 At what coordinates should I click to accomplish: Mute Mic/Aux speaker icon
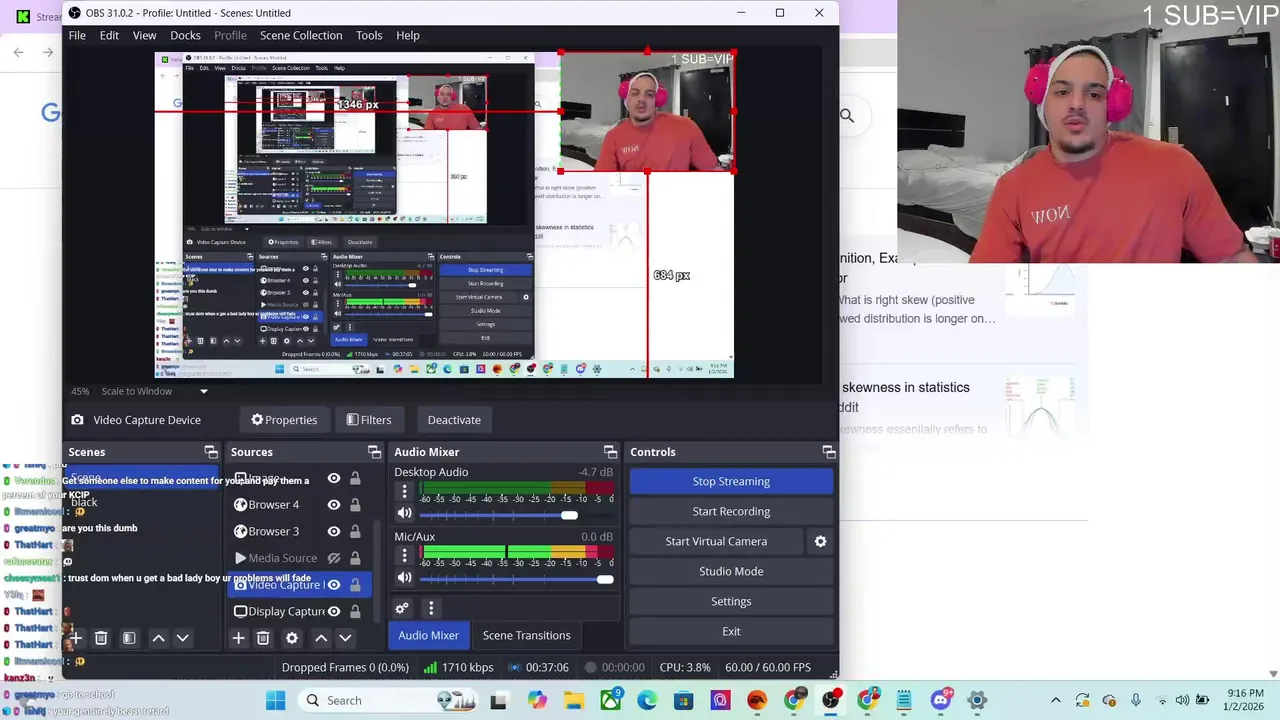click(404, 577)
